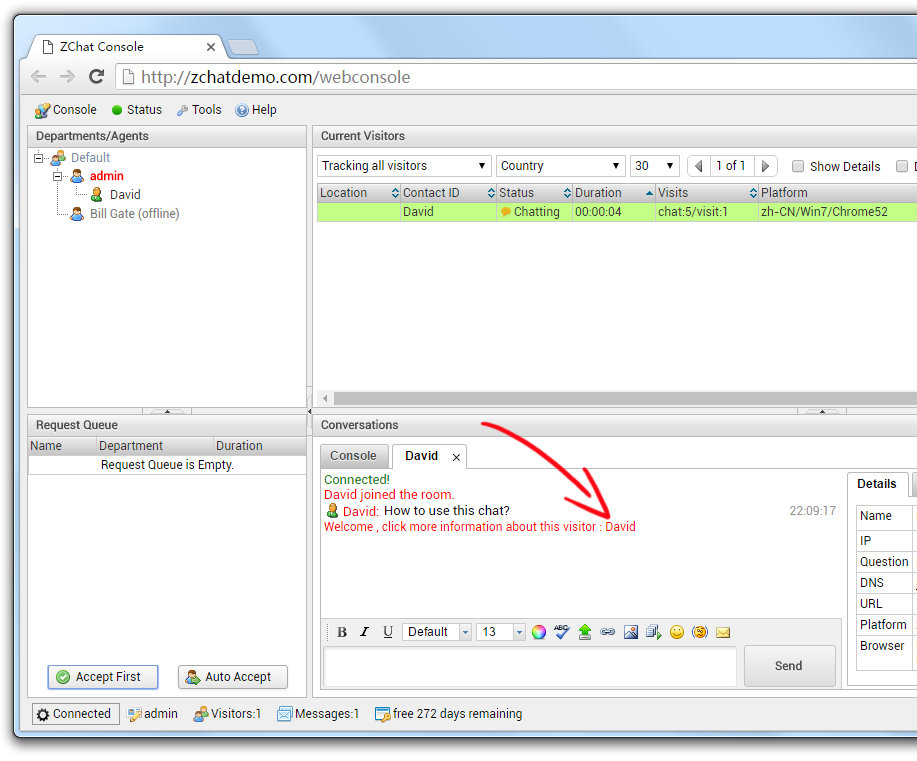Go back with the browser back arrow
The height and width of the screenshot is (761, 917).
tap(39, 77)
